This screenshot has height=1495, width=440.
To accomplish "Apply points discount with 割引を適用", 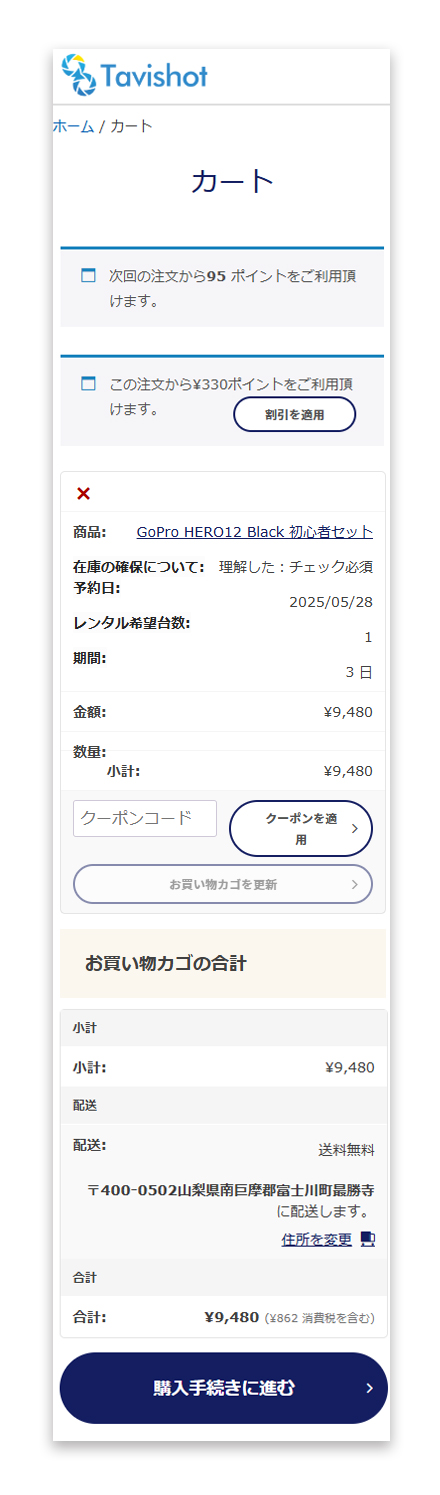I will pos(295,414).
